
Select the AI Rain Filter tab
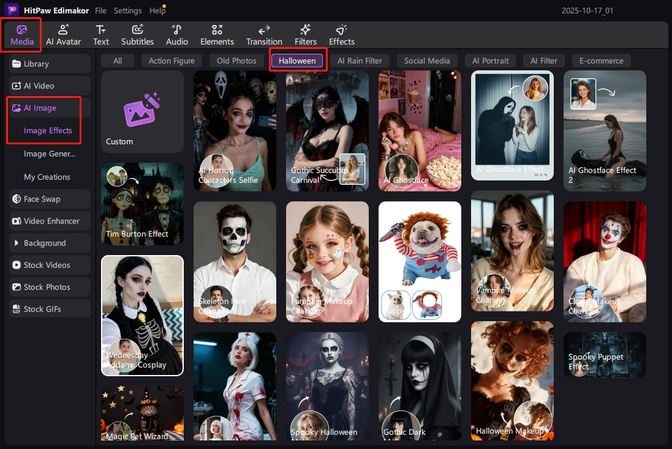click(361, 61)
